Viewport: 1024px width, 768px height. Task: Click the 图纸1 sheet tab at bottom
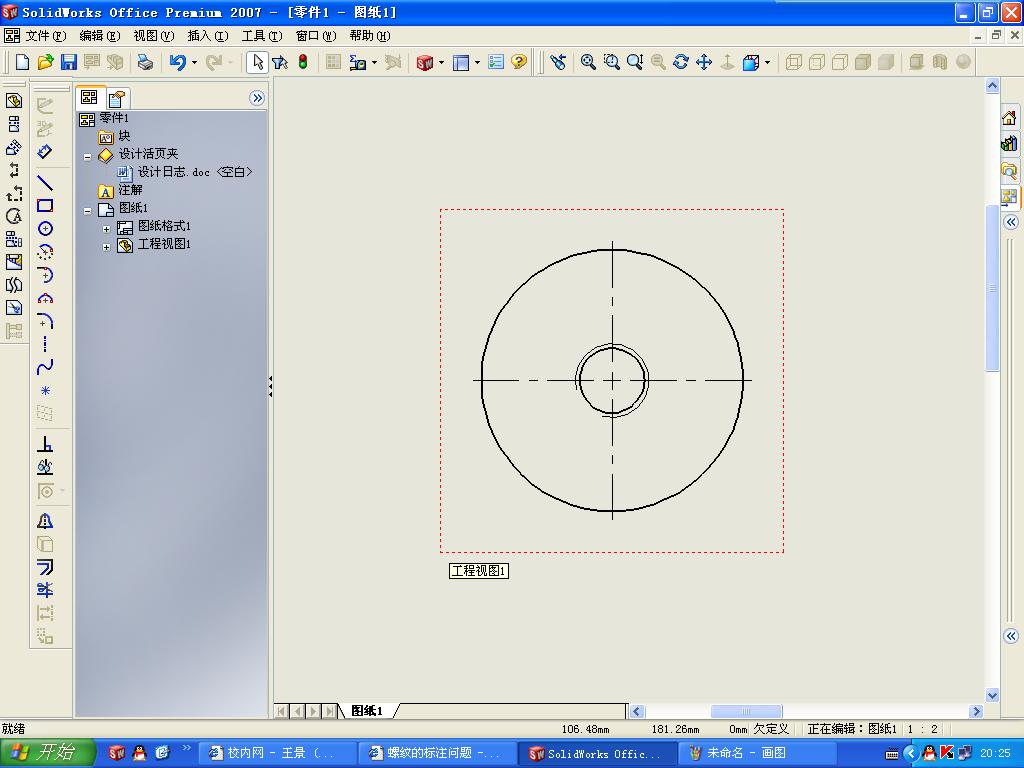(366, 711)
